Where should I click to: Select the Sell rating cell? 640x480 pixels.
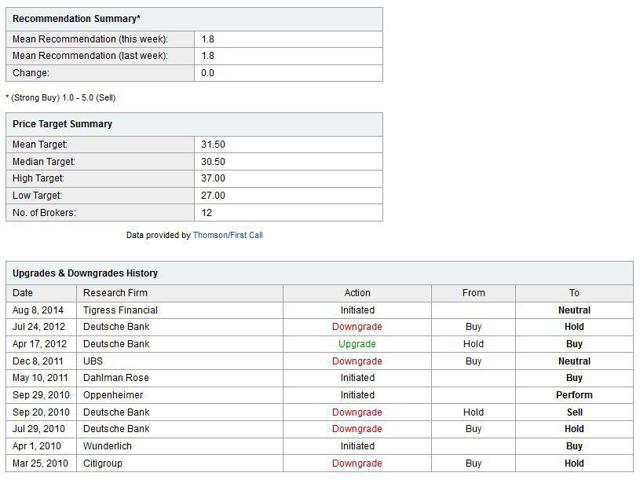(x=574, y=412)
